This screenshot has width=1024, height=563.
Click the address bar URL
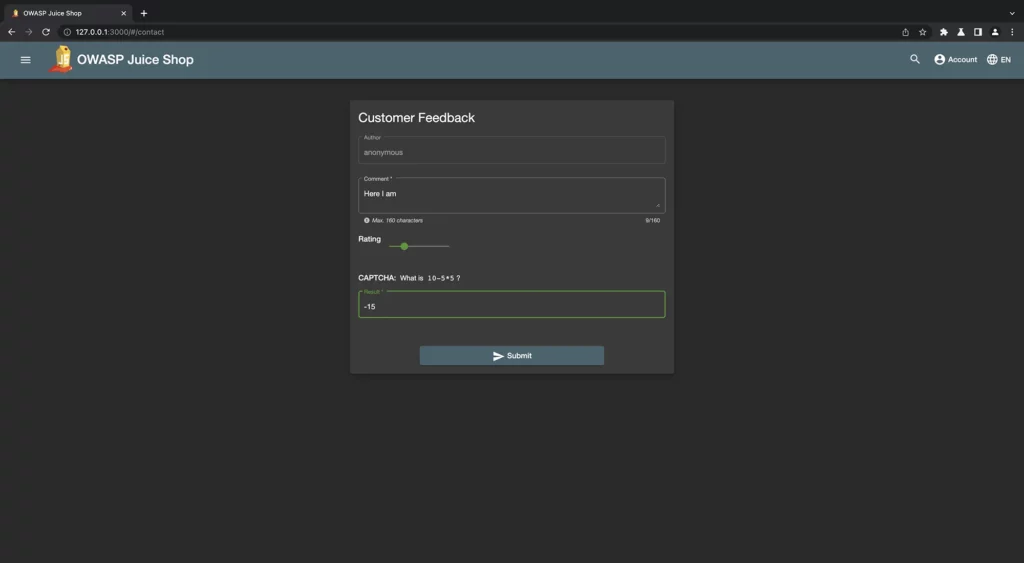pyautogui.click(x=120, y=31)
